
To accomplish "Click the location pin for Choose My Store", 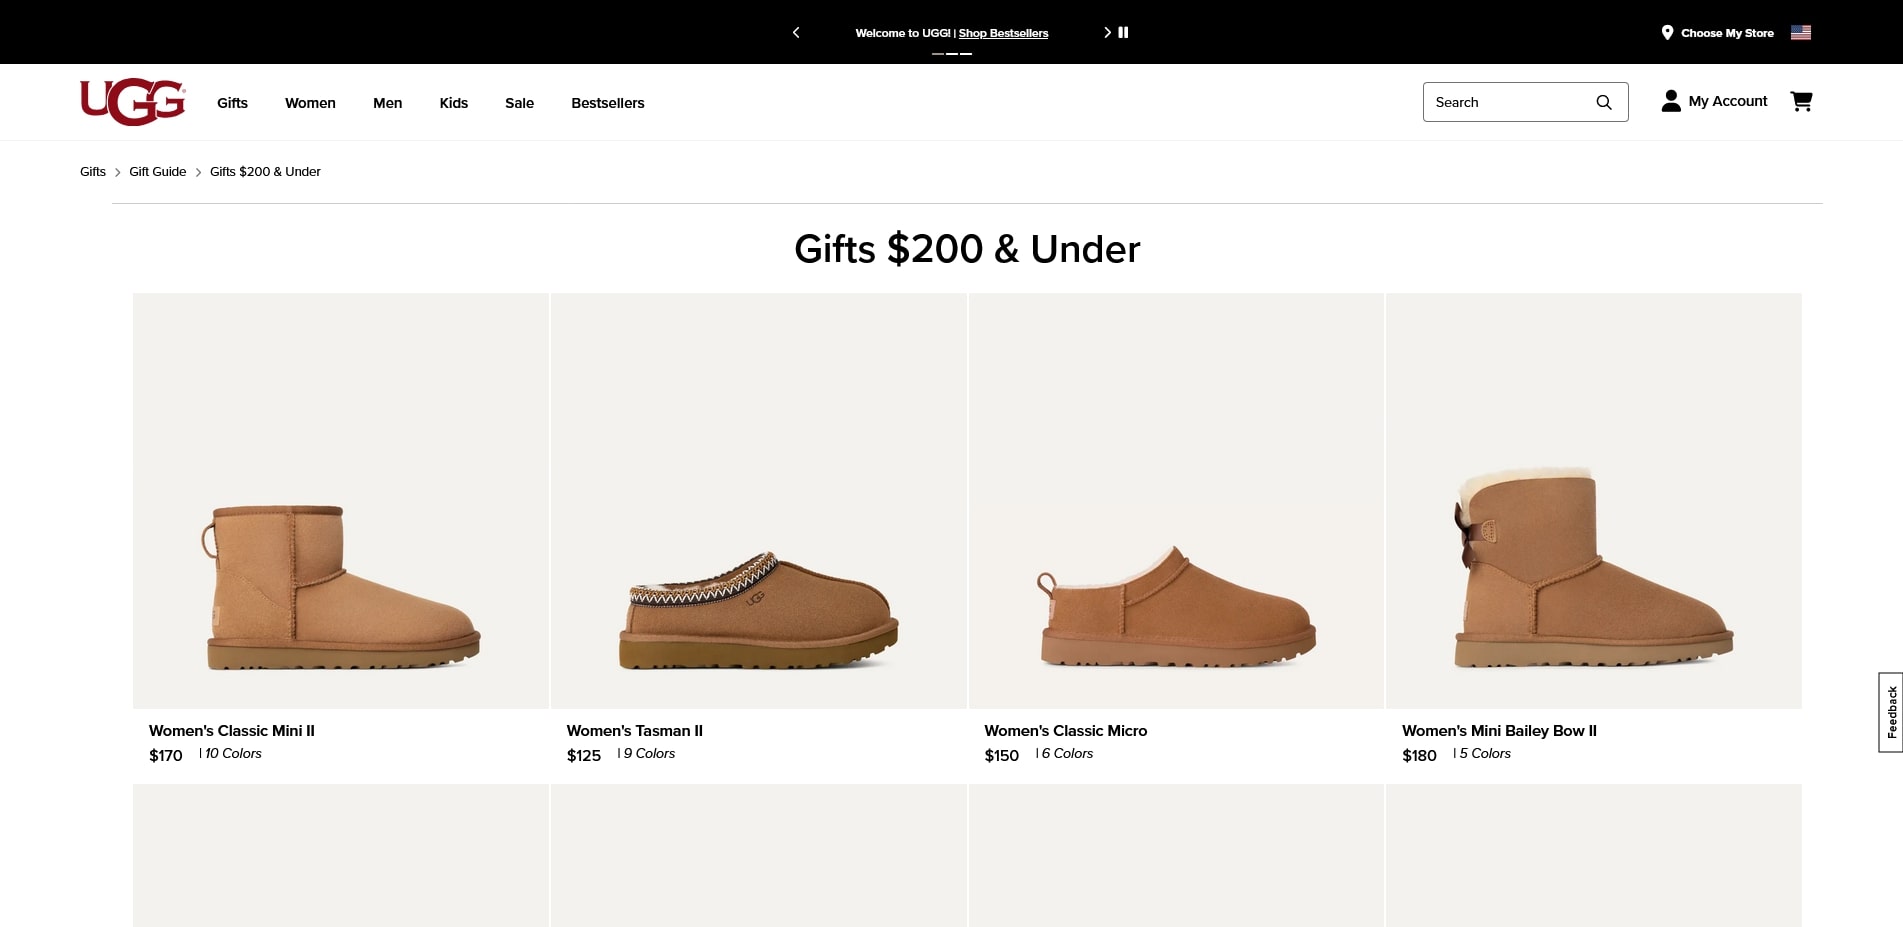I will (x=1666, y=32).
